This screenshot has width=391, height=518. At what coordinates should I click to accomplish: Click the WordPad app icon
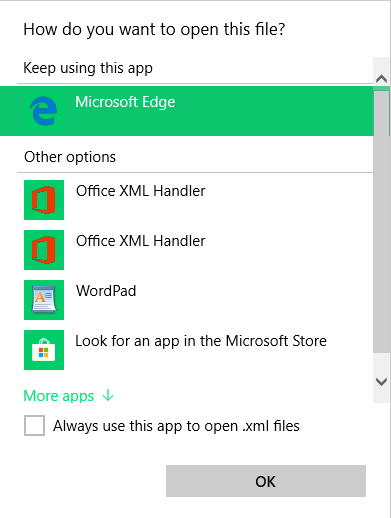coord(44,300)
